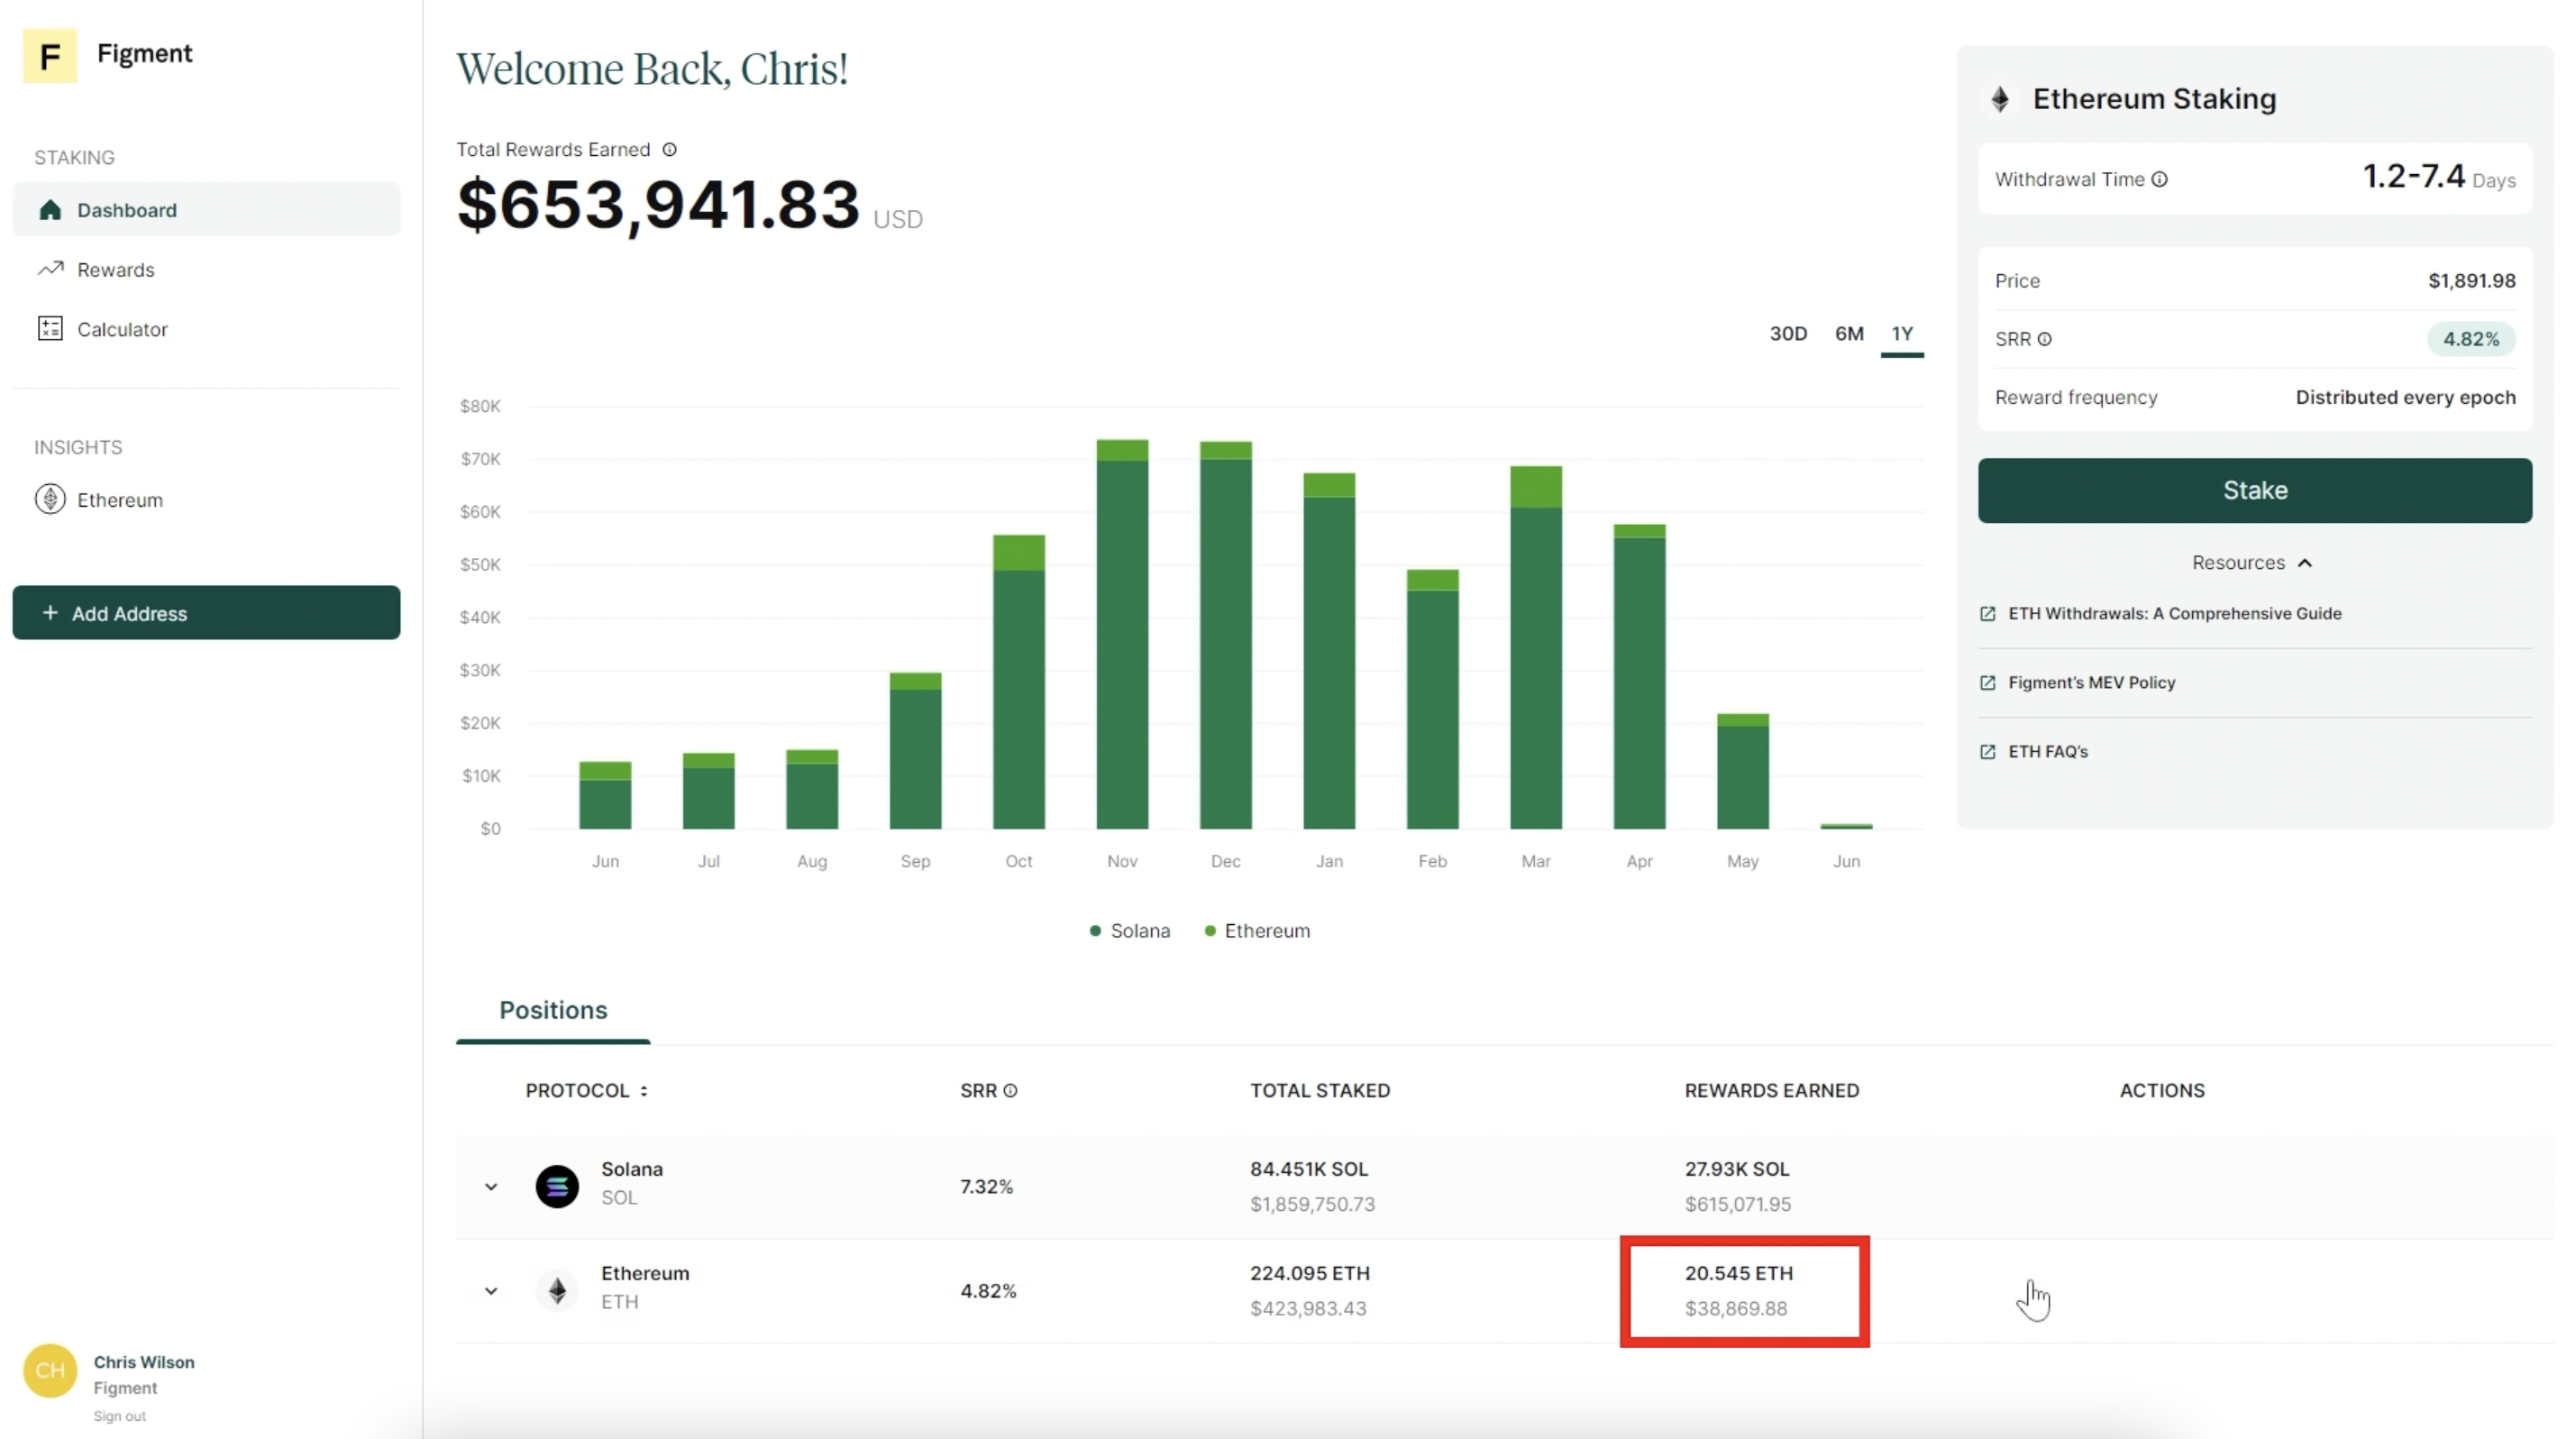Click info icon next to SRR in staking panel

[2045, 340]
